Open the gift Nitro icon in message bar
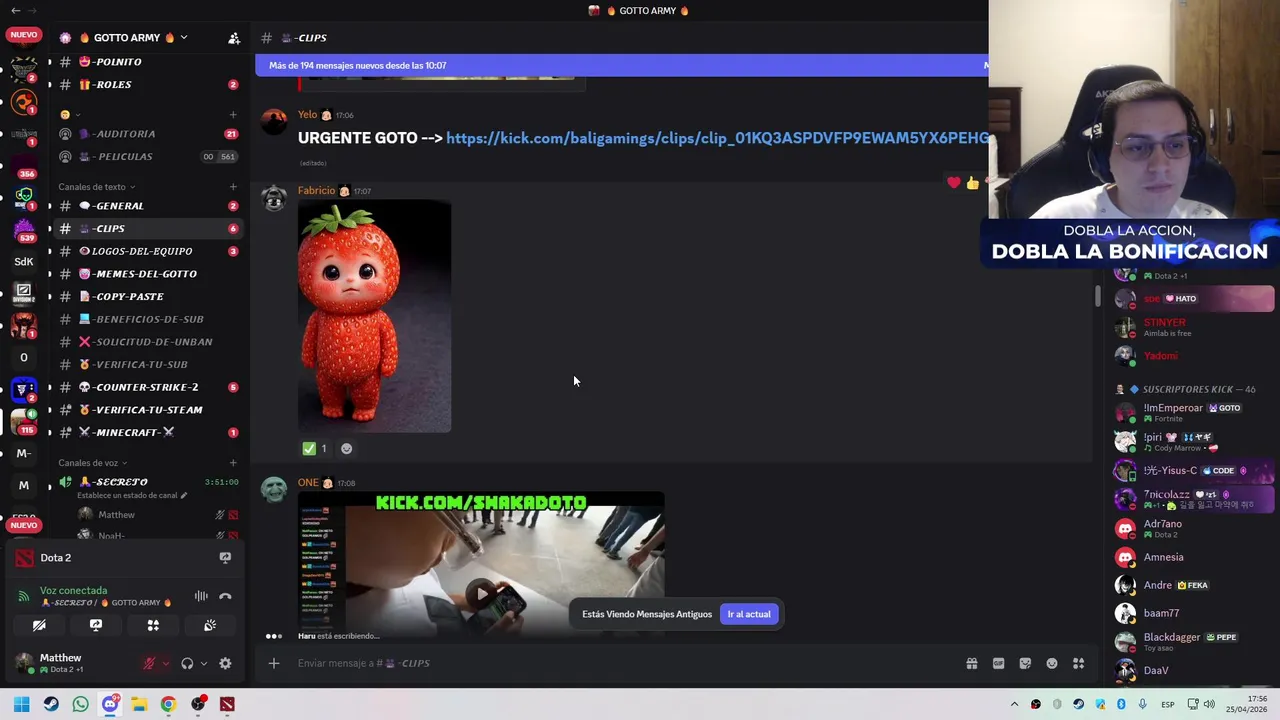Image resolution: width=1280 pixels, height=720 pixels. [971, 663]
